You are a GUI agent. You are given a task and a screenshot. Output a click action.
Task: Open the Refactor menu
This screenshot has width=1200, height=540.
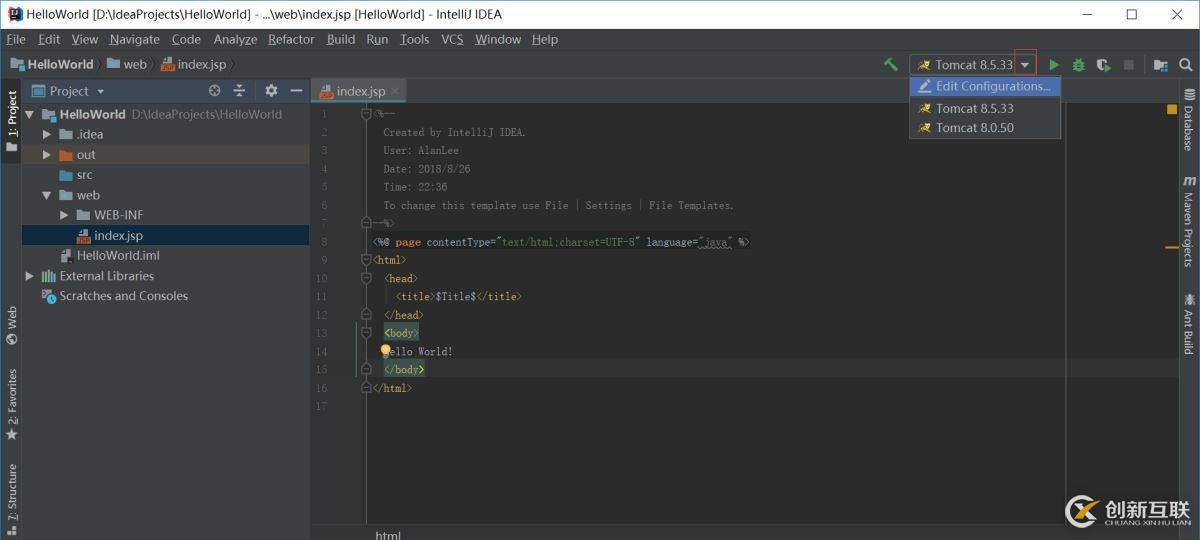[291, 39]
